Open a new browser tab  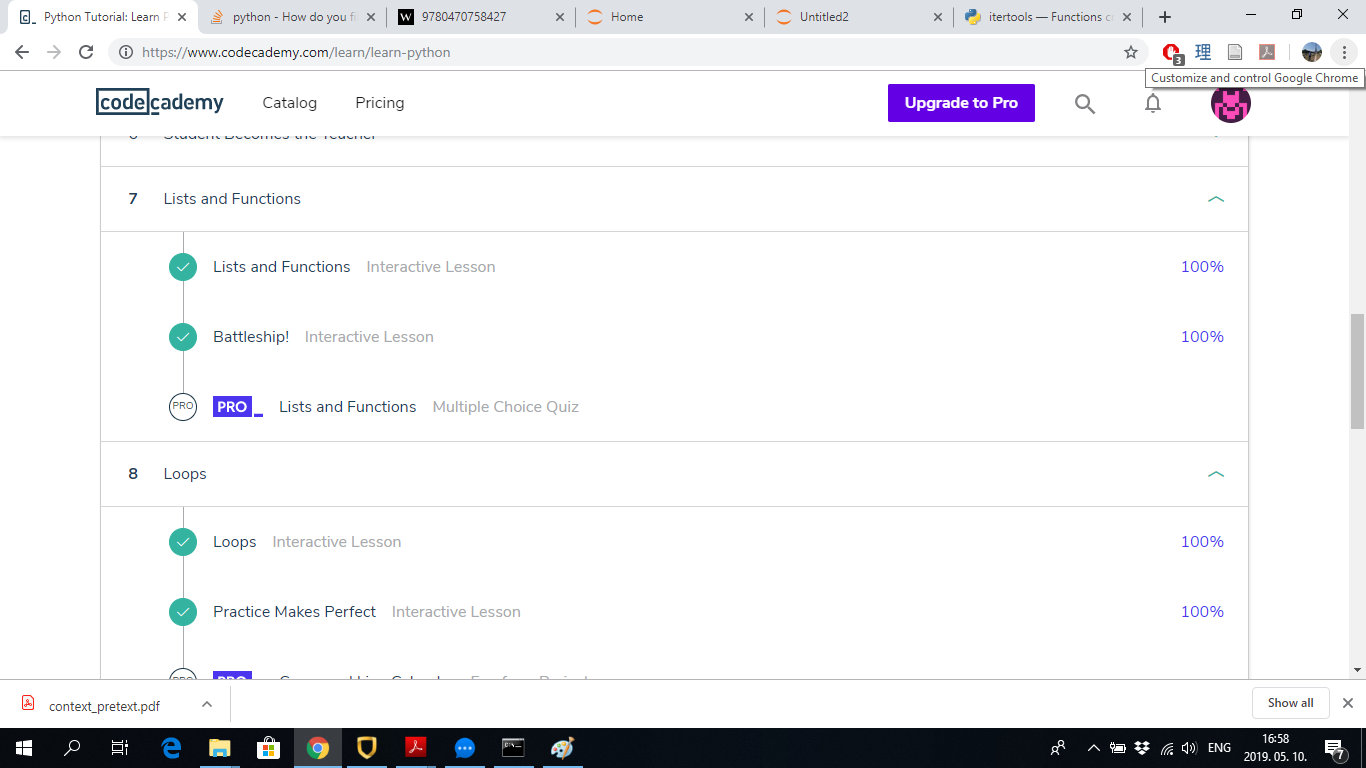pos(1165,17)
